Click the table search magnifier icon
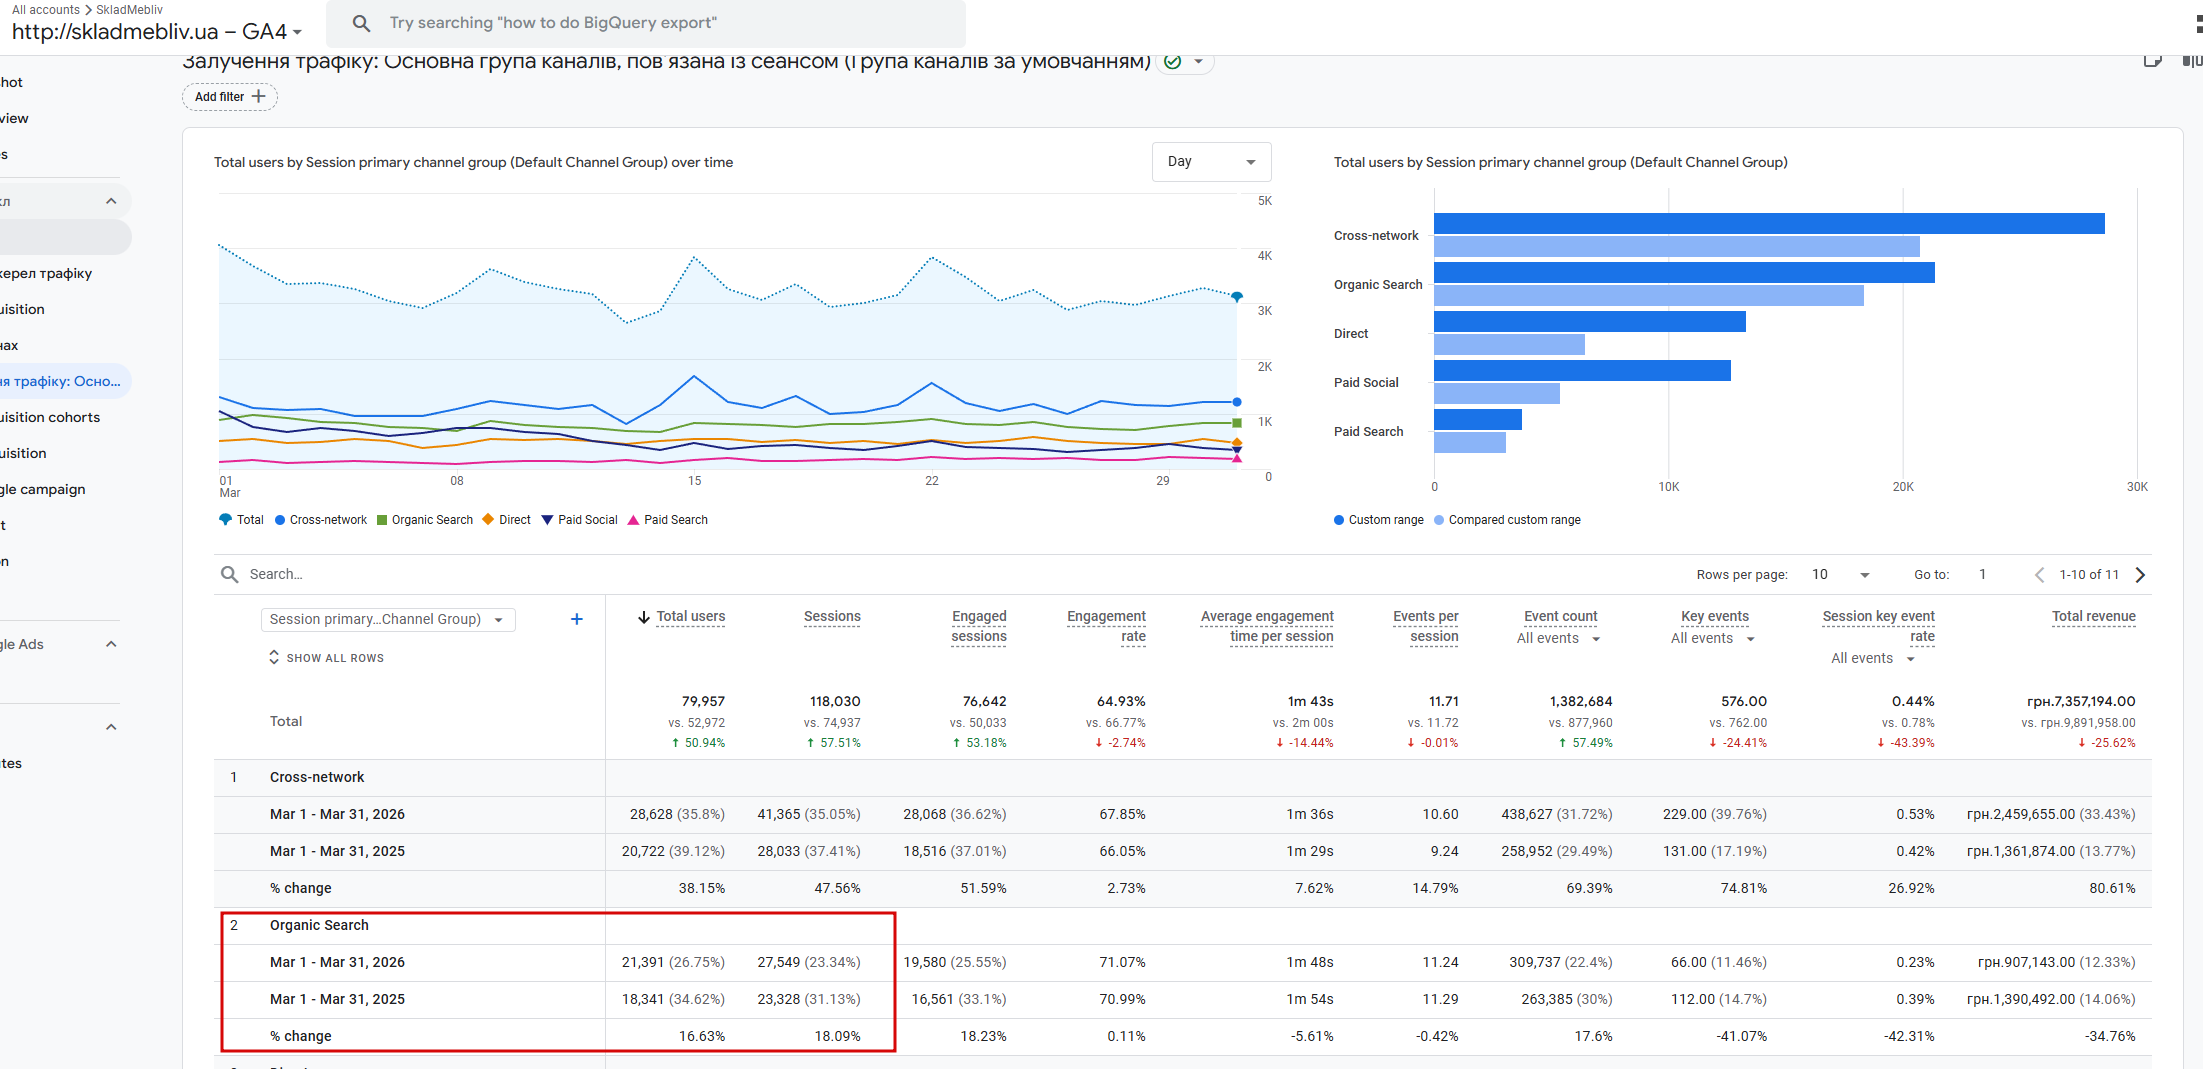 coord(229,574)
